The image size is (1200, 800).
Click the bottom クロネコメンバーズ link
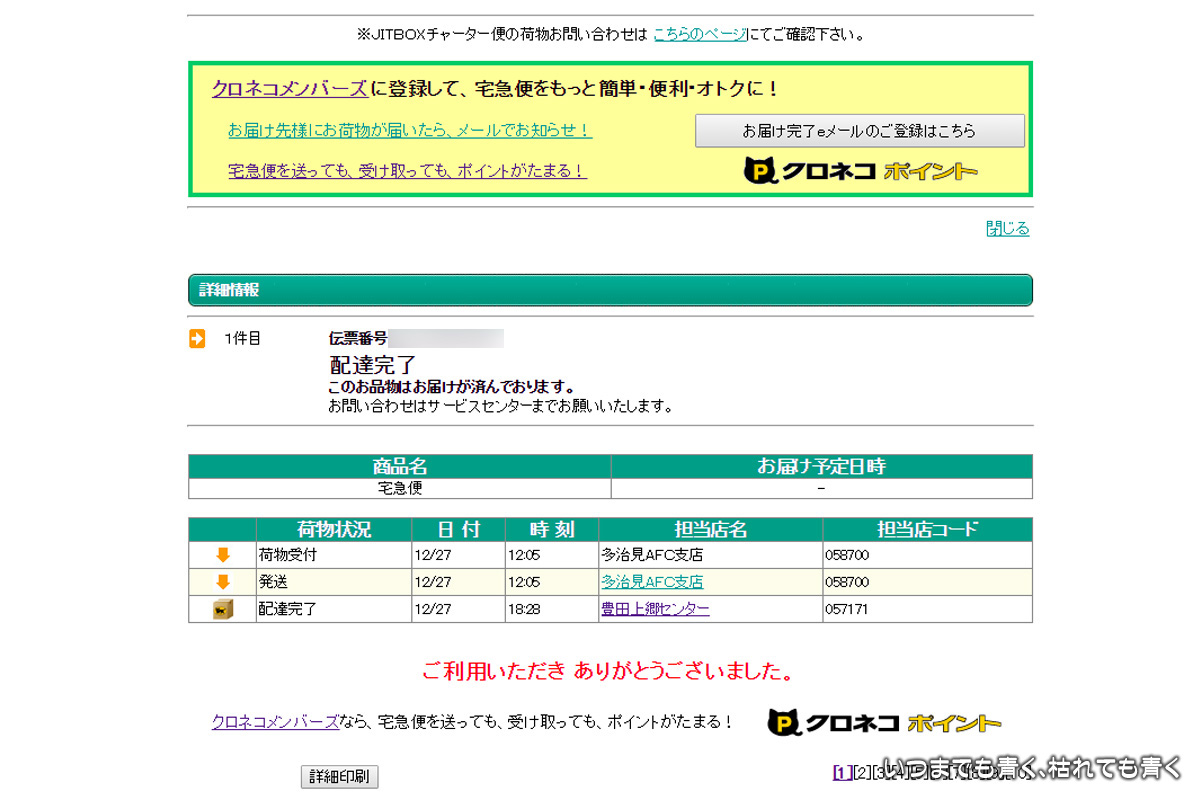click(275, 722)
